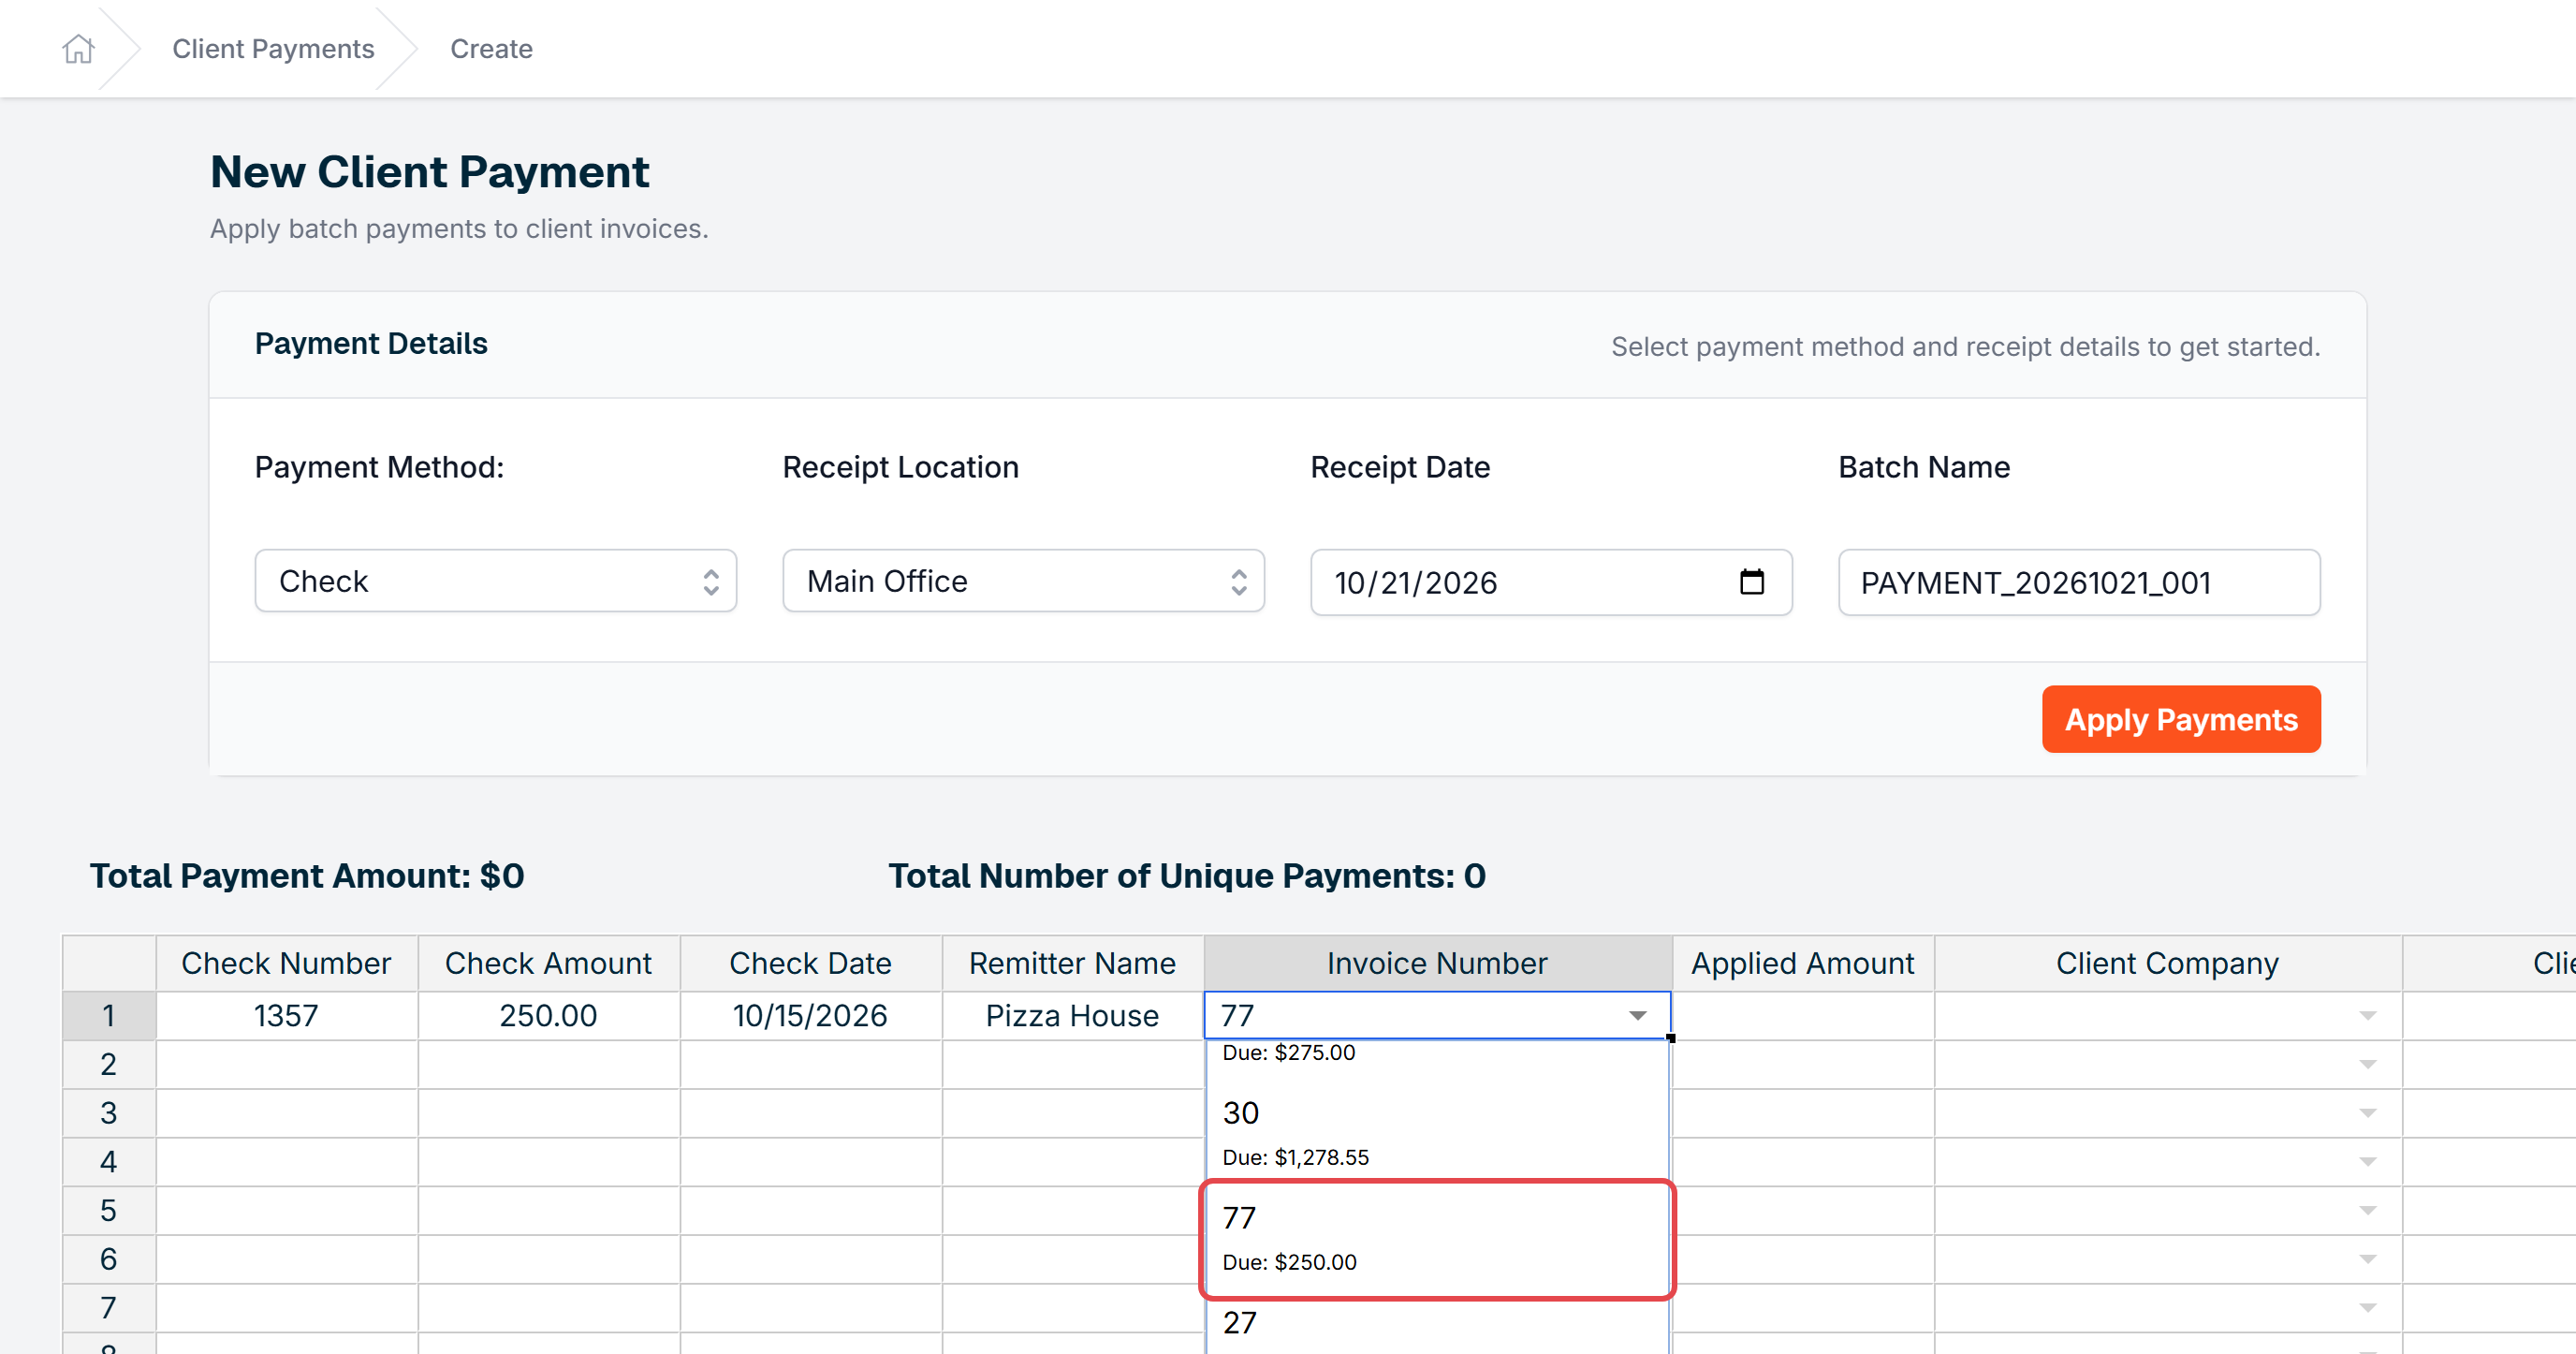Click the Check Amount column header
Viewport: 2576px width, 1354px height.
(549, 963)
